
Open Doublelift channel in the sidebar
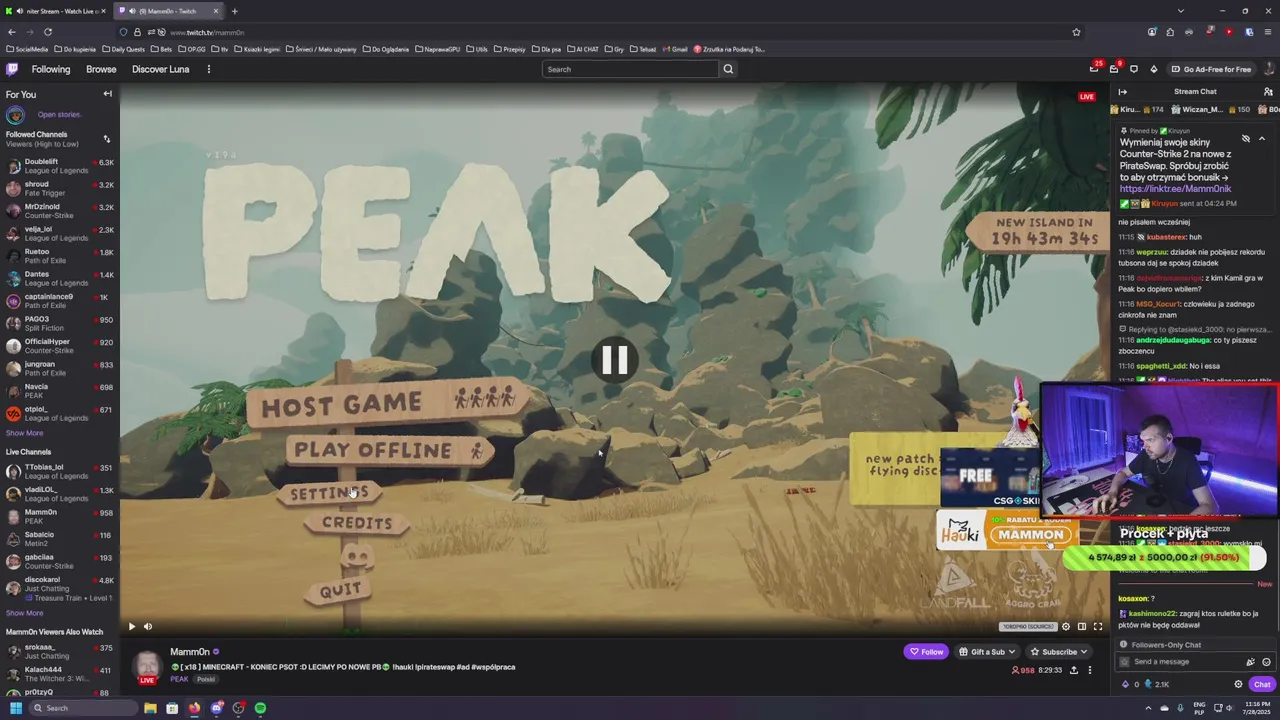coord(60,166)
